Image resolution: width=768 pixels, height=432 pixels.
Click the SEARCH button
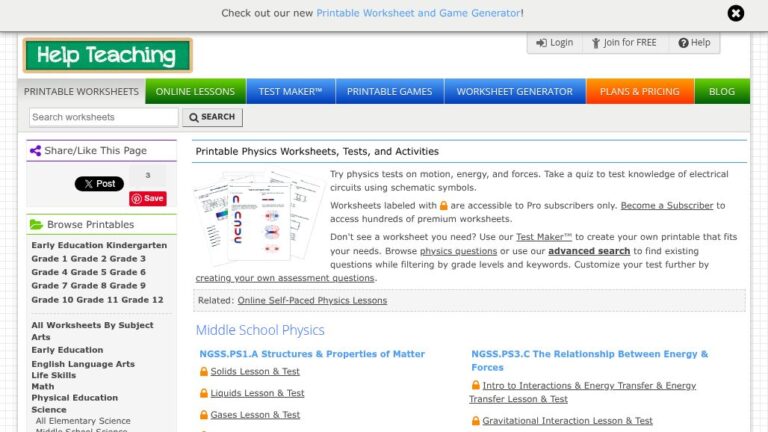212,117
